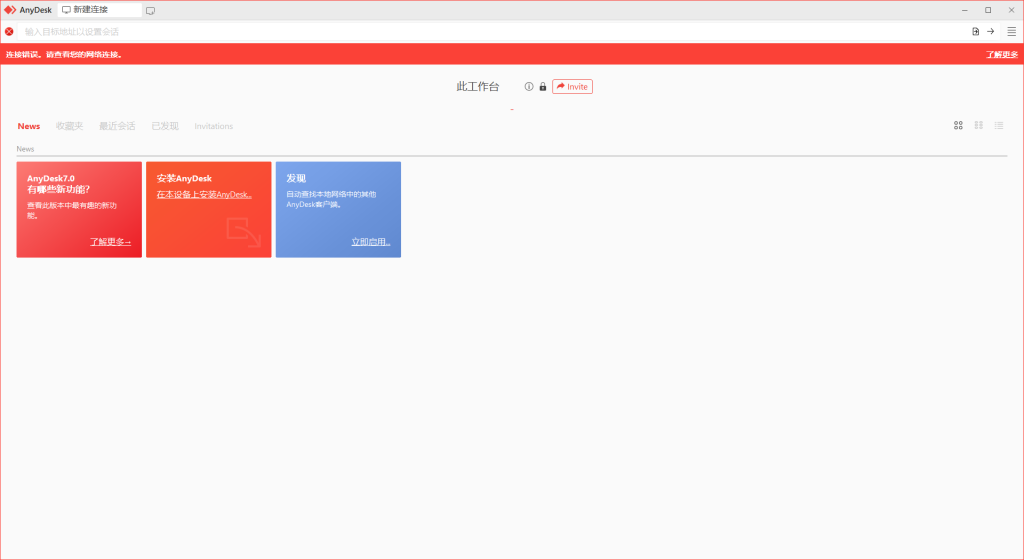Image resolution: width=1024 pixels, height=560 pixels.
Task: Click 了解更多→ on AnyDesk7.0 card
Action: point(110,241)
